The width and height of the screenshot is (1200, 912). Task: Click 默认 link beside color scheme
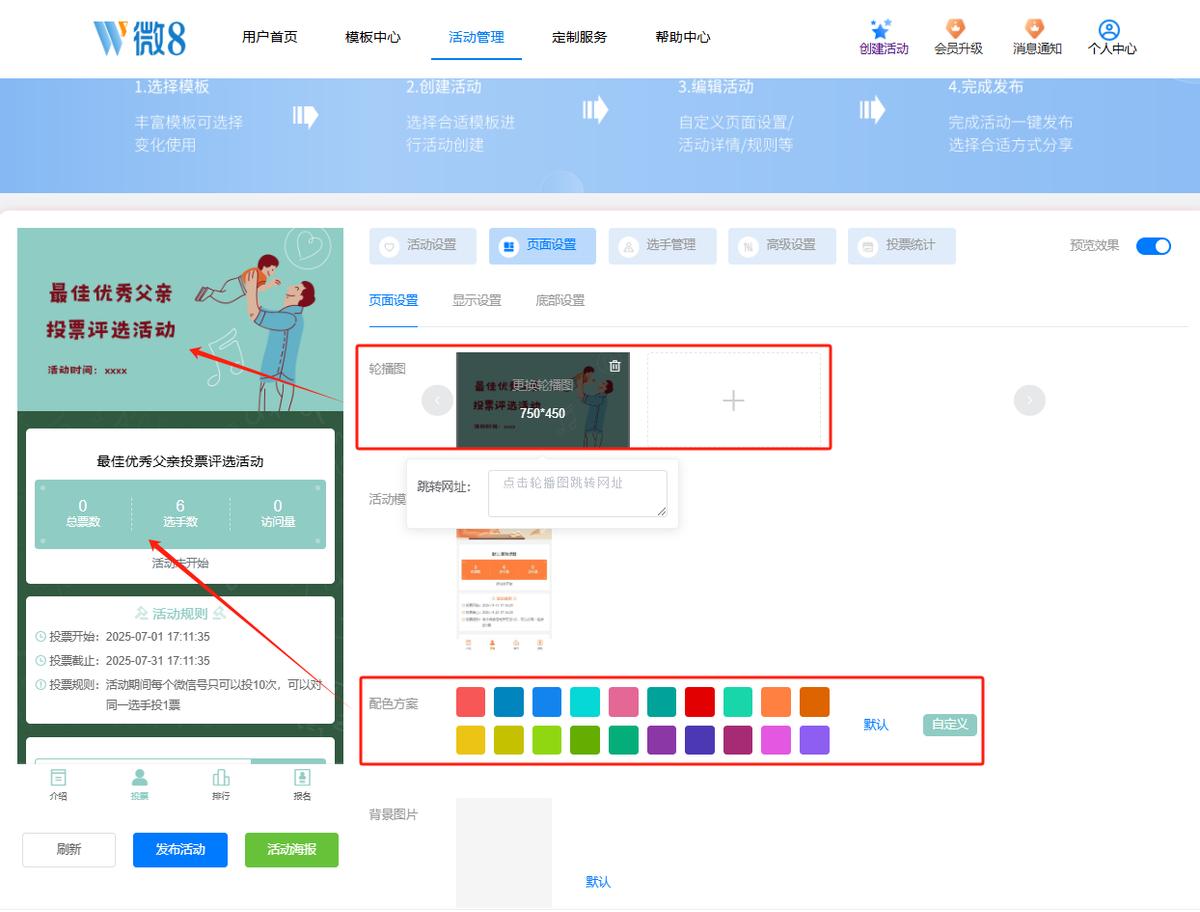click(x=876, y=724)
